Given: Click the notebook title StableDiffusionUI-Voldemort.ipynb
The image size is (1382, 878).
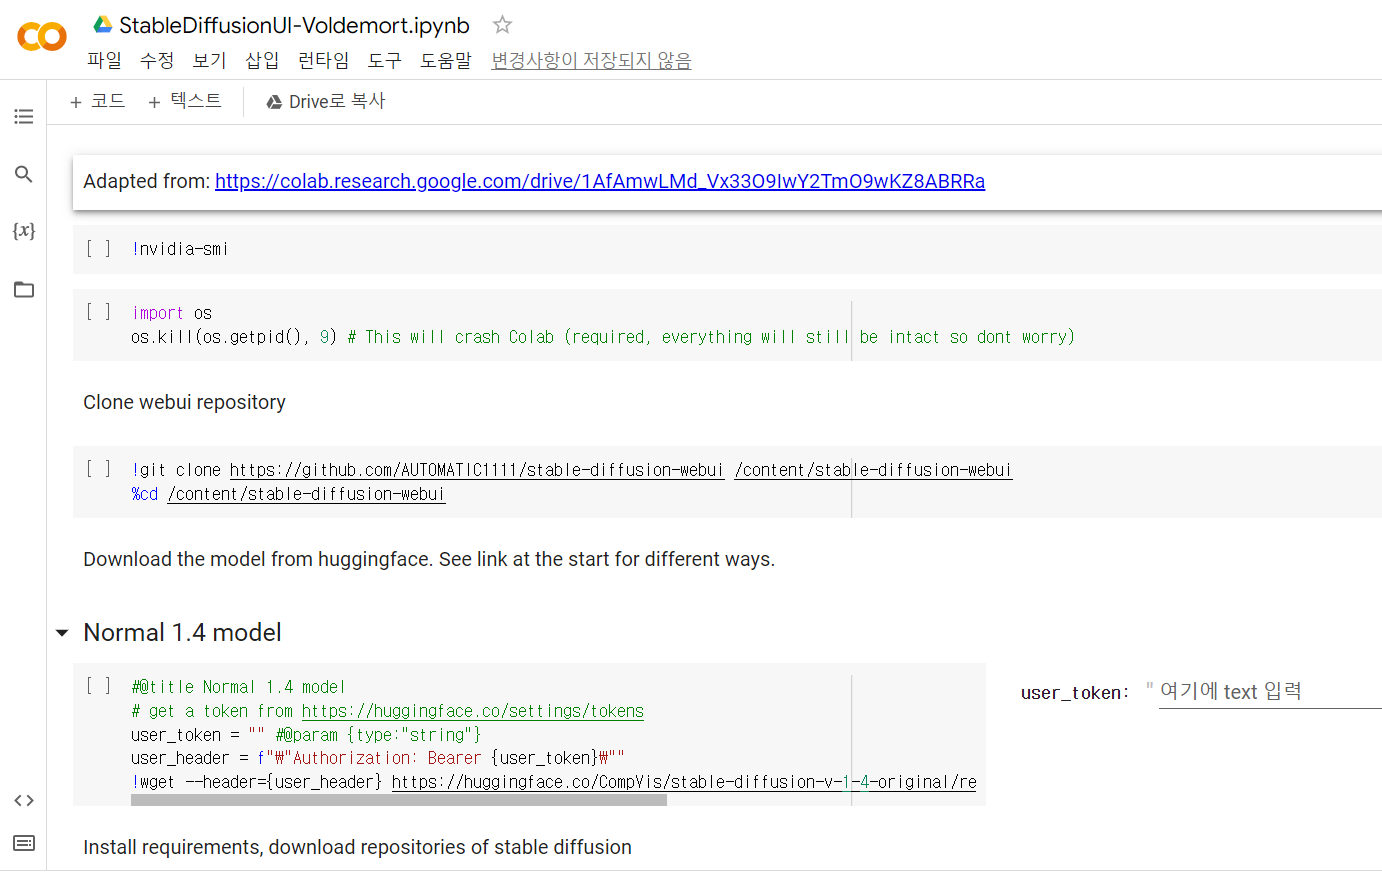Looking at the screenshot, I should (294, 25).
